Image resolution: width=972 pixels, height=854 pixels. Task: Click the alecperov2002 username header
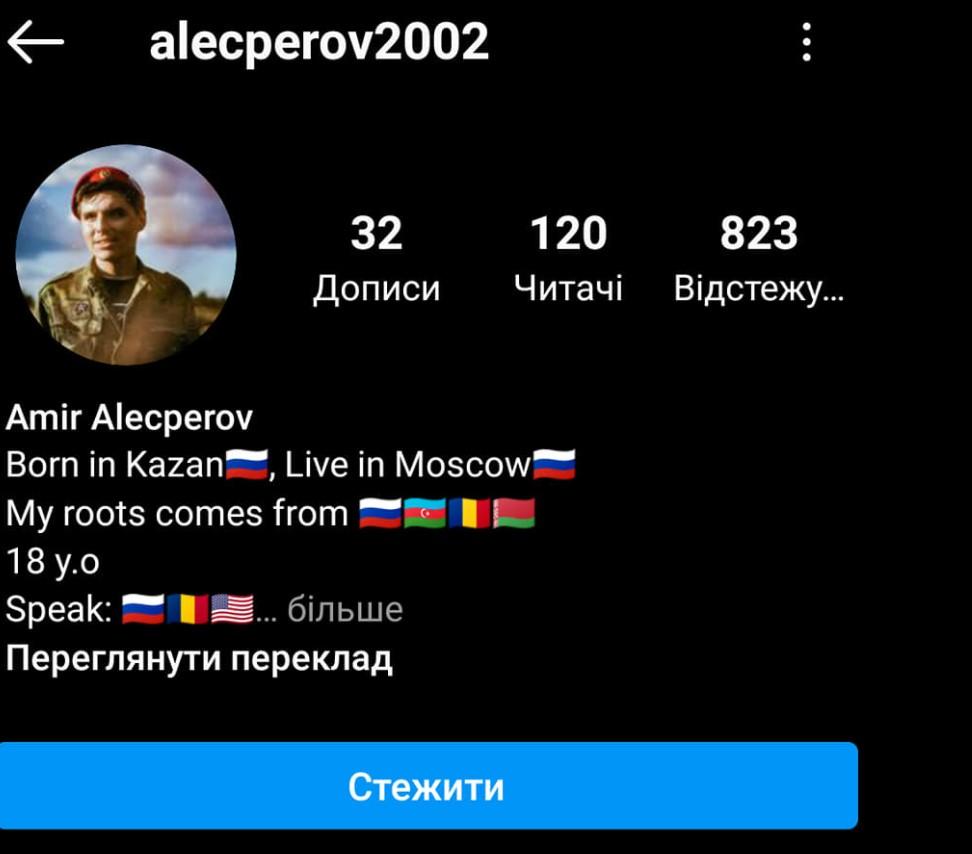coord(319,42)
